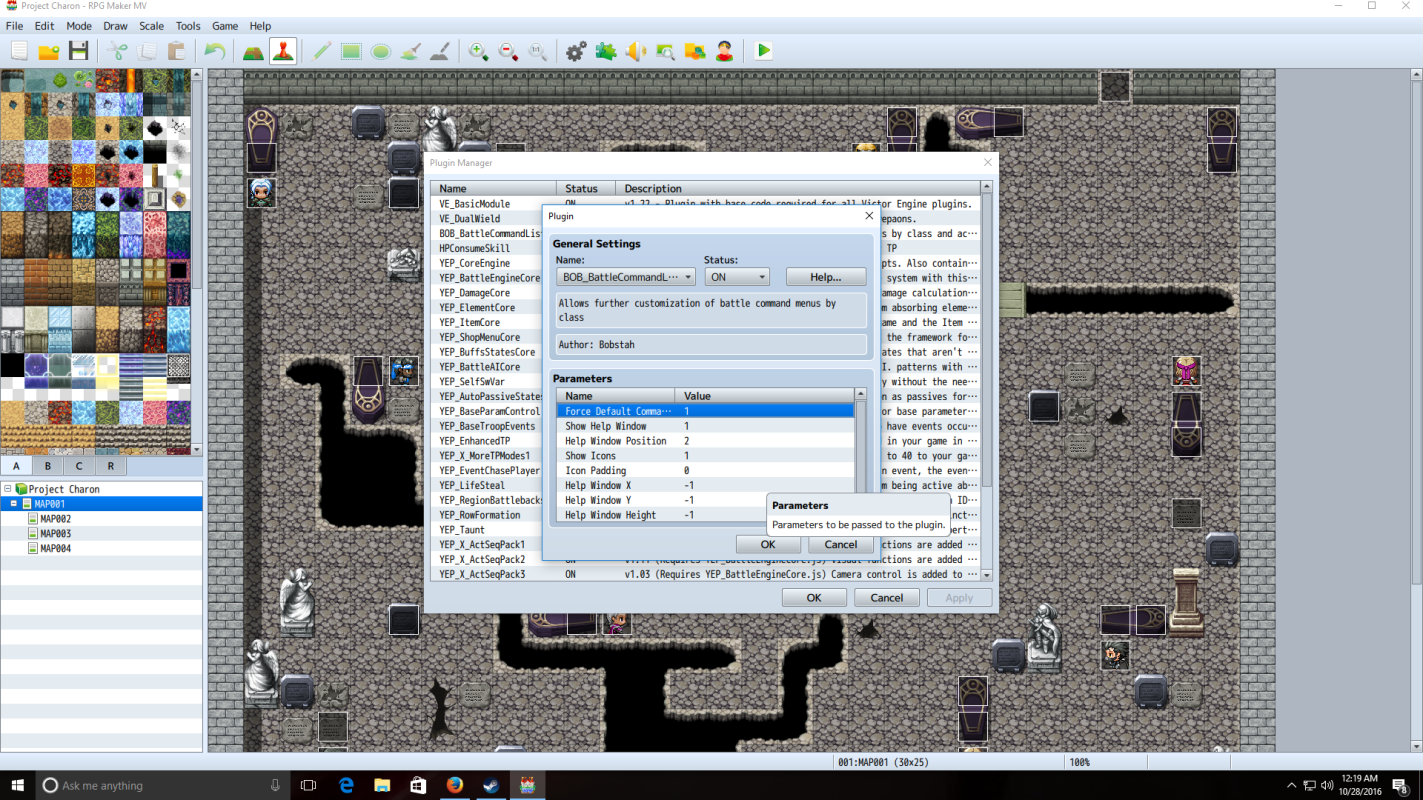Open the Event Searcher magnifier icon

point(665,51)
